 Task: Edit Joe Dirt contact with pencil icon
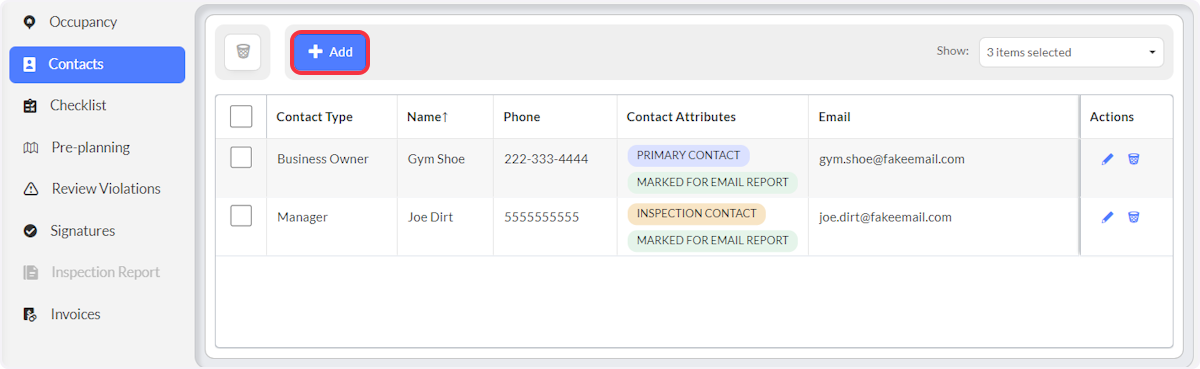tap(1107, 217)
